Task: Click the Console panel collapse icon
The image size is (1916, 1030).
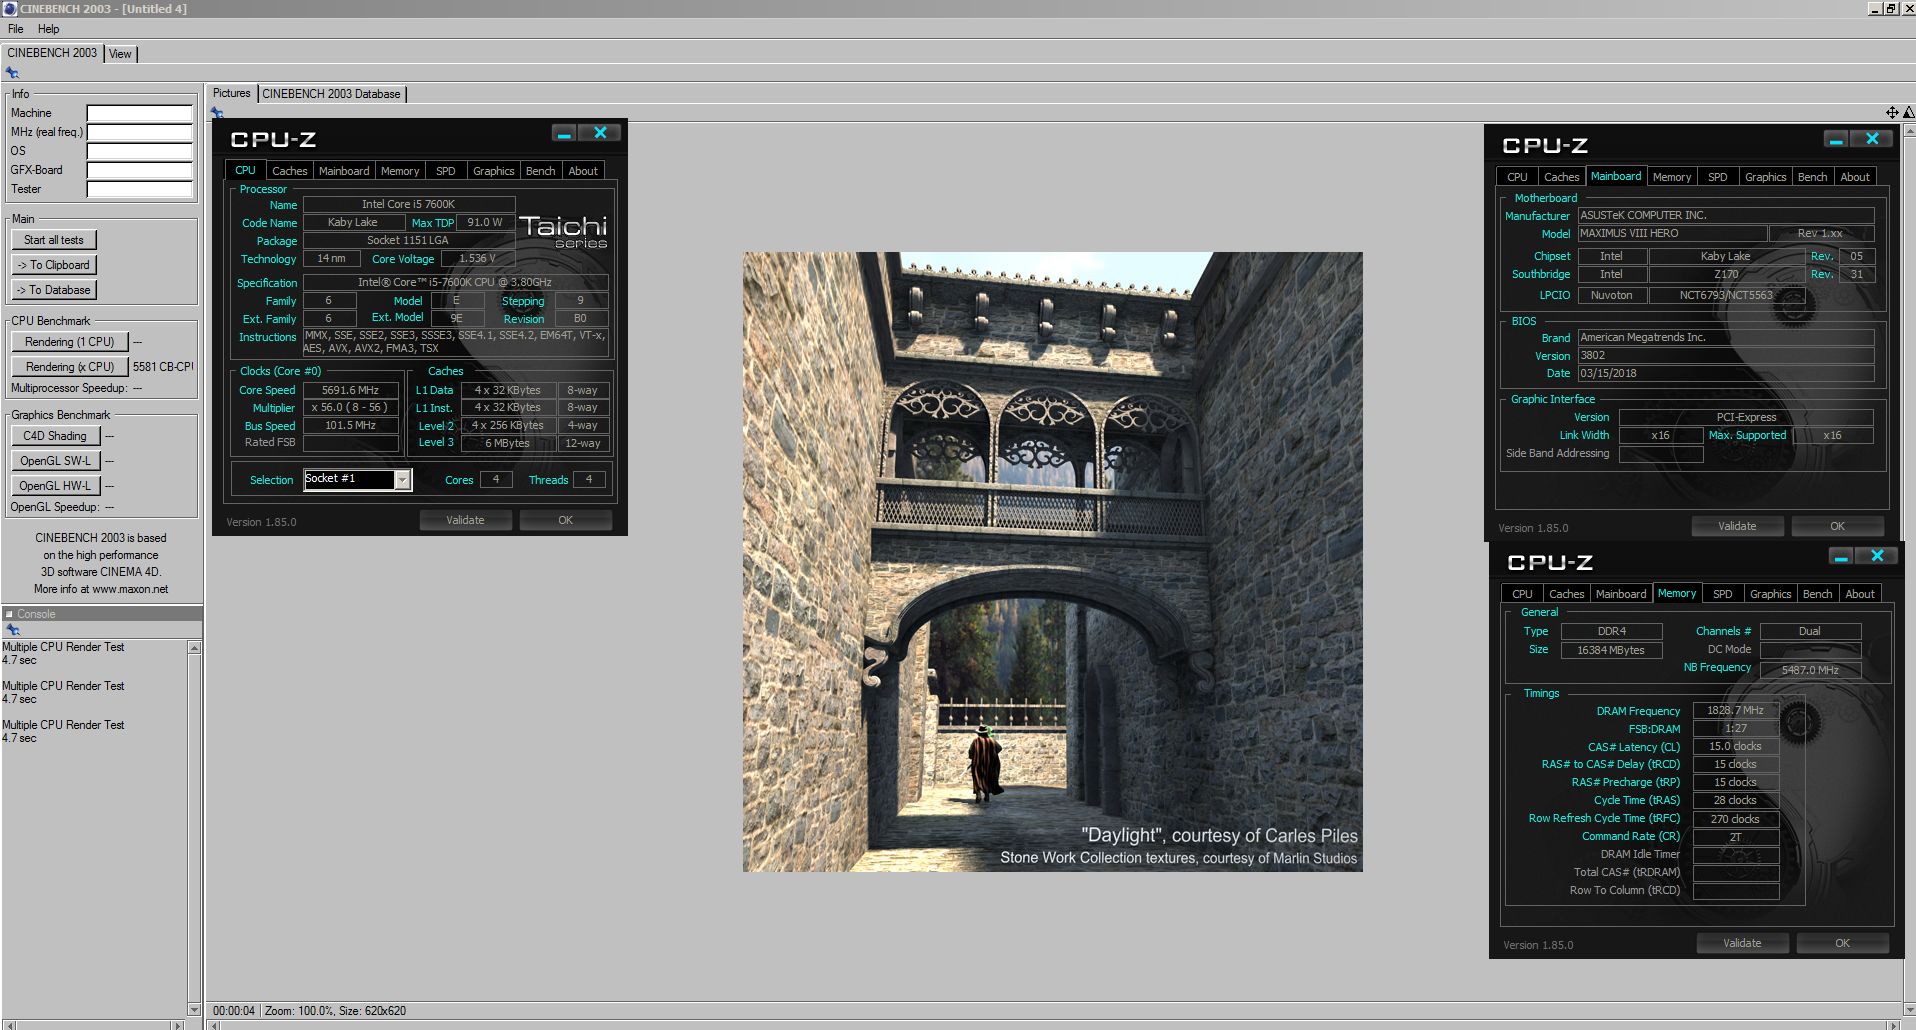Action: coord(9,614)
